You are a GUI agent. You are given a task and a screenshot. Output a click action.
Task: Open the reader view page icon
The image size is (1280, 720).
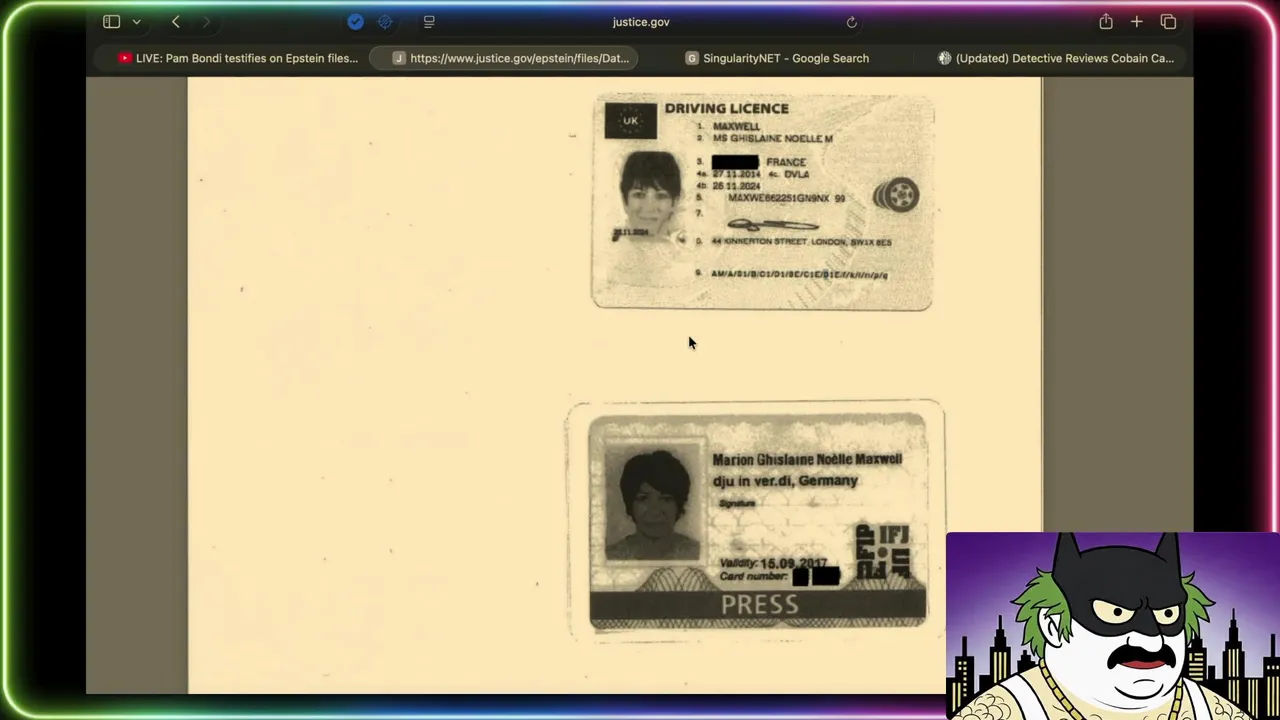coord(429,22)
